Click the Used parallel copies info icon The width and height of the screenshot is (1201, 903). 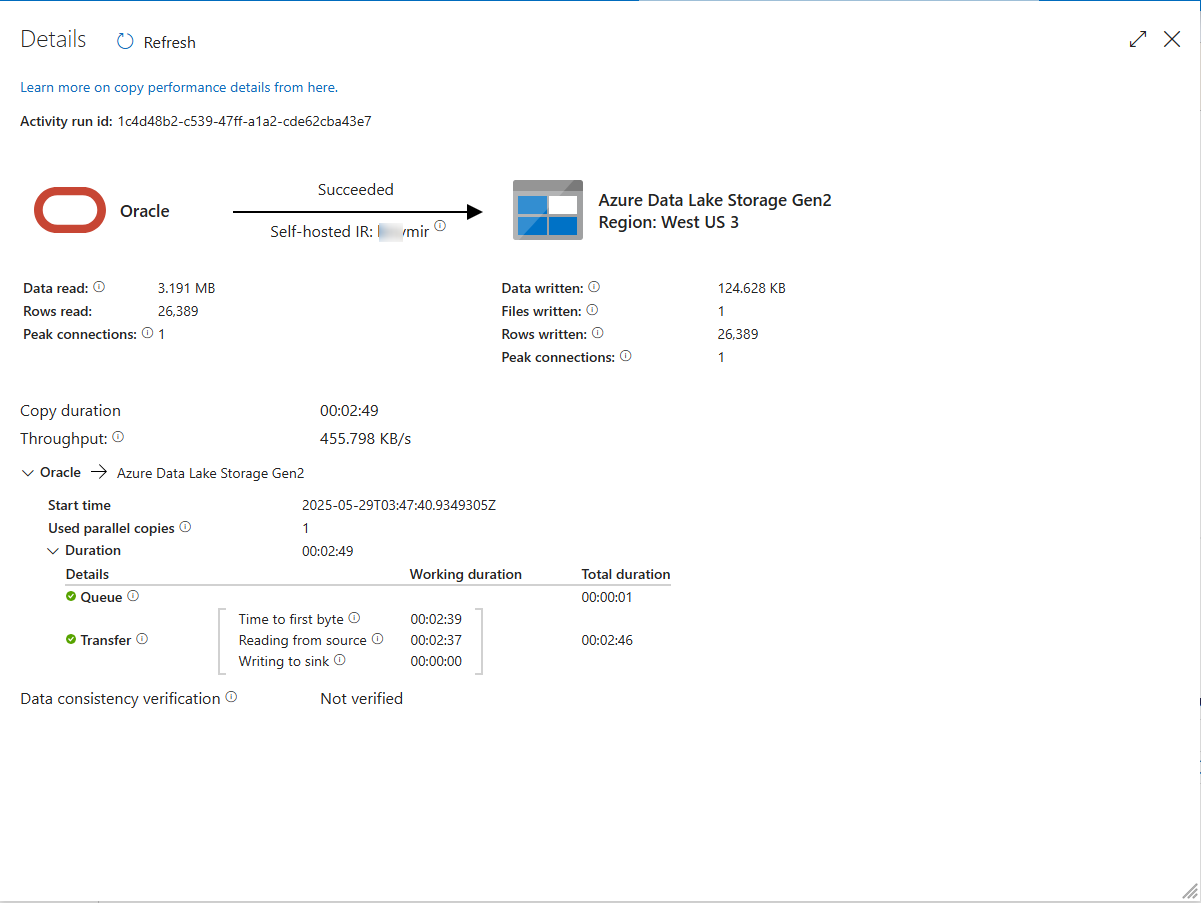(x=185, y=527)
